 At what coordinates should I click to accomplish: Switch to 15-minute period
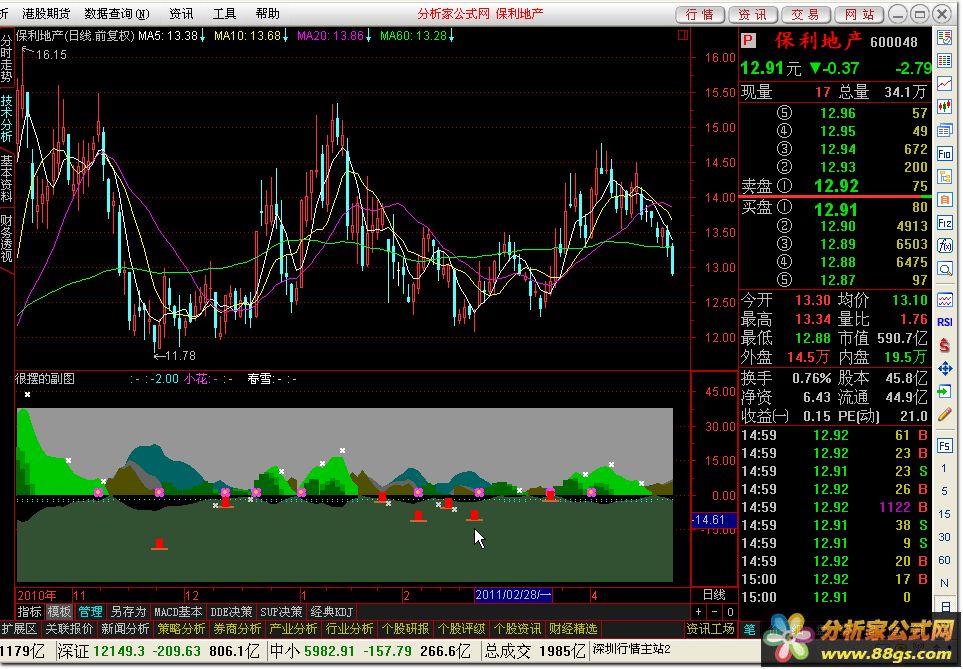click(x=945, y=514)
